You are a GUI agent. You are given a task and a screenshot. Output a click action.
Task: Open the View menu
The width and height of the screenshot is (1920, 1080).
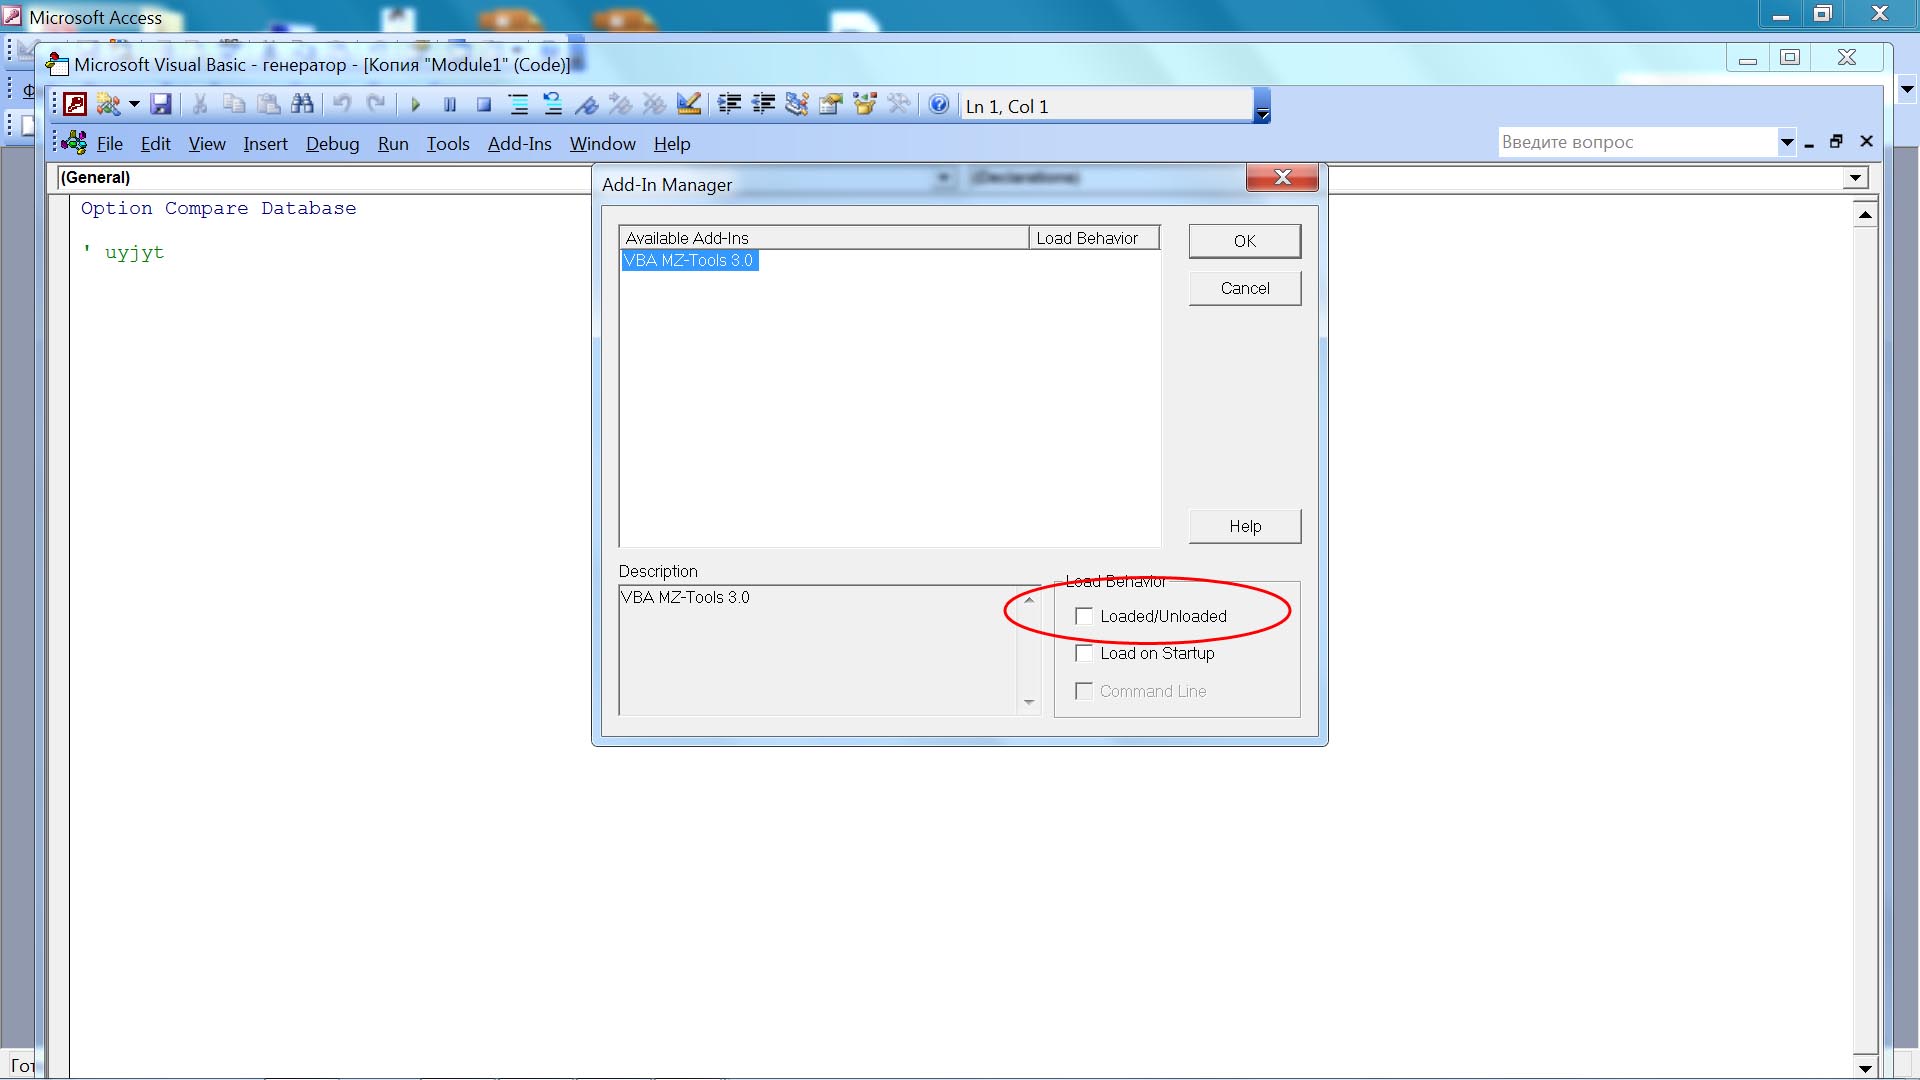(x=207, y=144)
